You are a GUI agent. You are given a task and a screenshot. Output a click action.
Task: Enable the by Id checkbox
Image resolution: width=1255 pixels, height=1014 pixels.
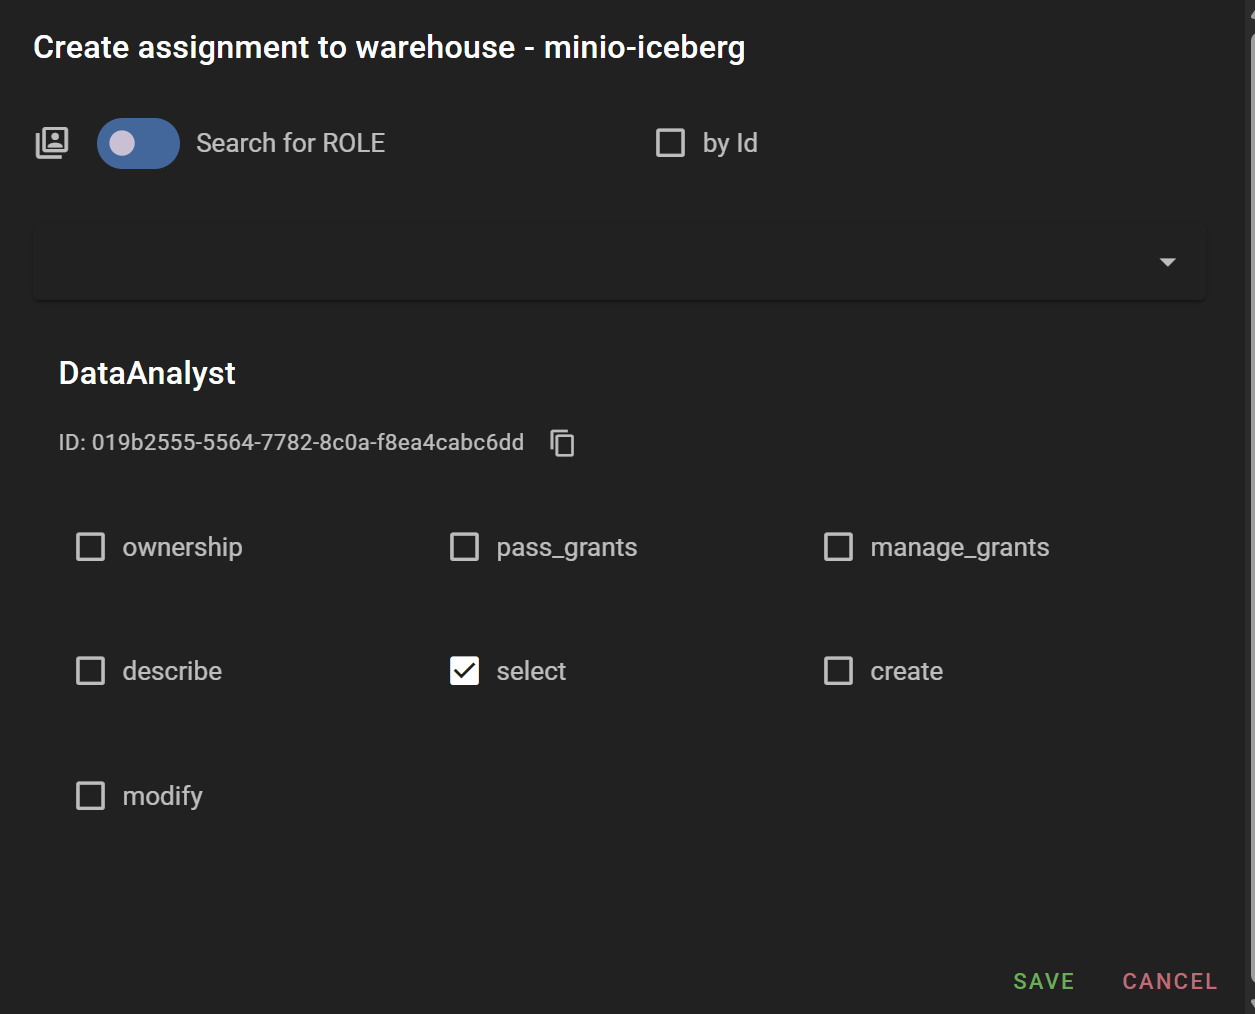coord(670,143)
